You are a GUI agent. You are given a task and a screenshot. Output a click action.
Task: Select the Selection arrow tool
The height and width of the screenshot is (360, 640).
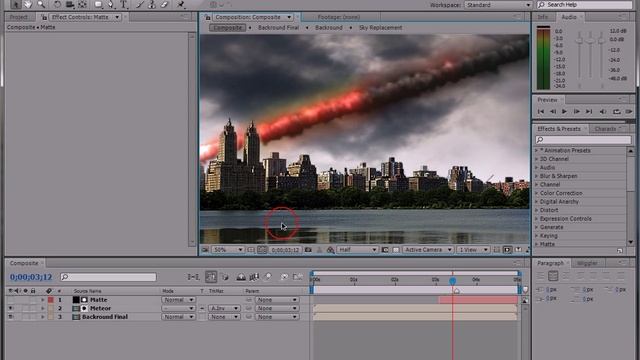[16, 4]
